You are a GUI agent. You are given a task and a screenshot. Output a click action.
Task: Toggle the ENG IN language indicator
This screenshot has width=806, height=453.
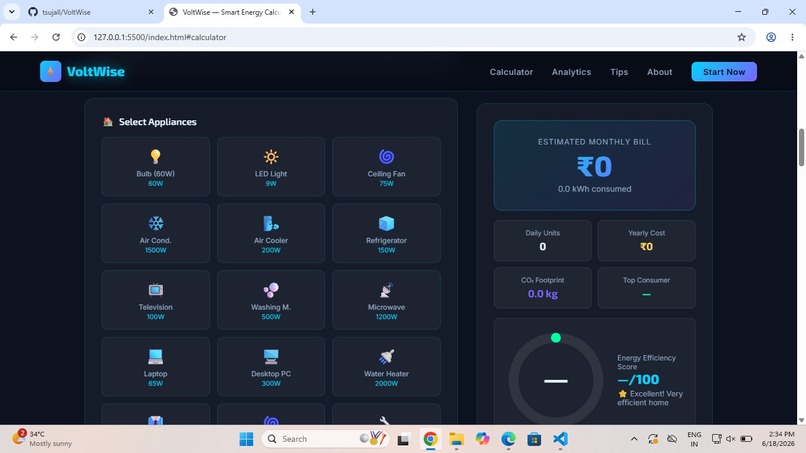(x=694, y=439)
